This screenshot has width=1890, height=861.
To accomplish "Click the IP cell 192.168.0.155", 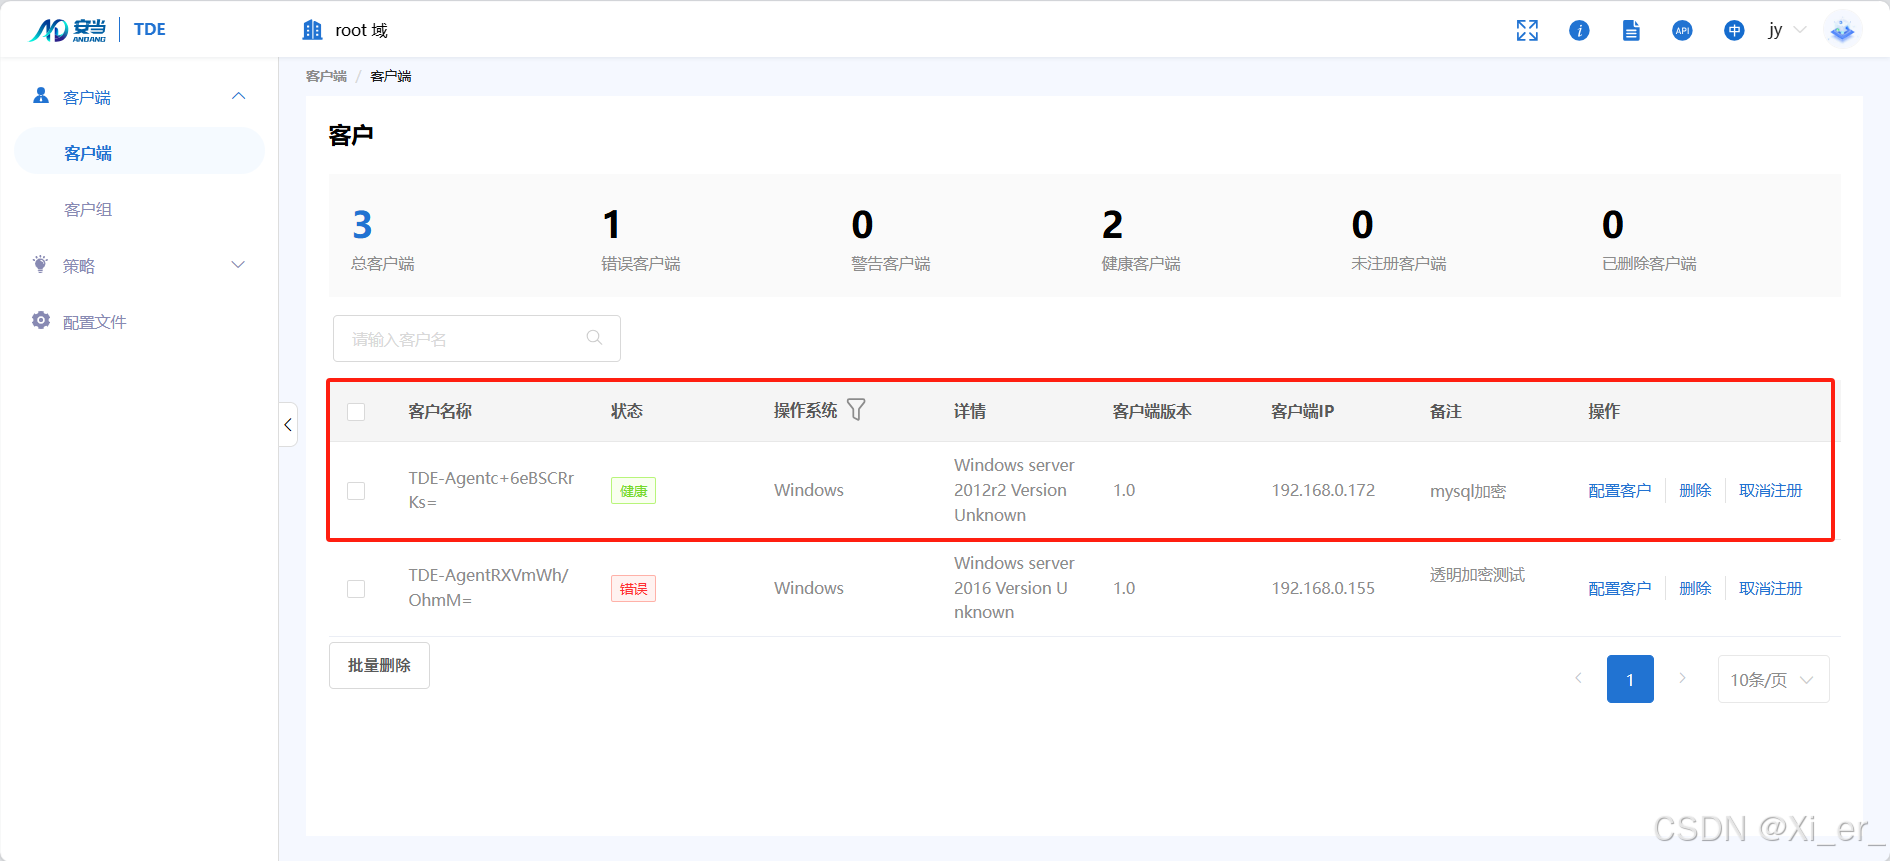I will pyautogui.click(x=1323, y=588).
